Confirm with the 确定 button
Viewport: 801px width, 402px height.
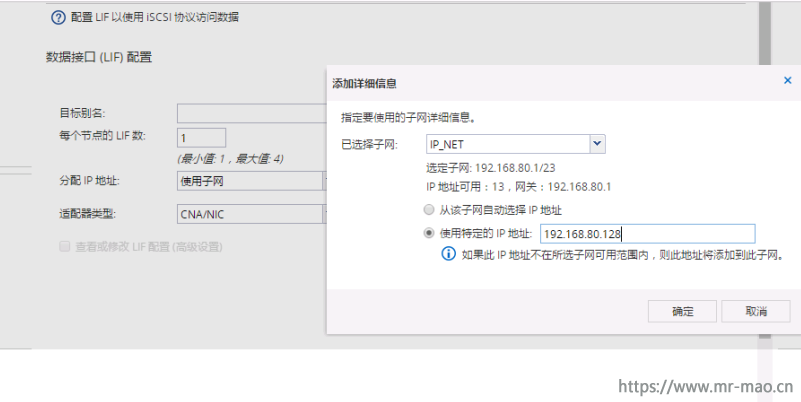click(x=682, y=311)
